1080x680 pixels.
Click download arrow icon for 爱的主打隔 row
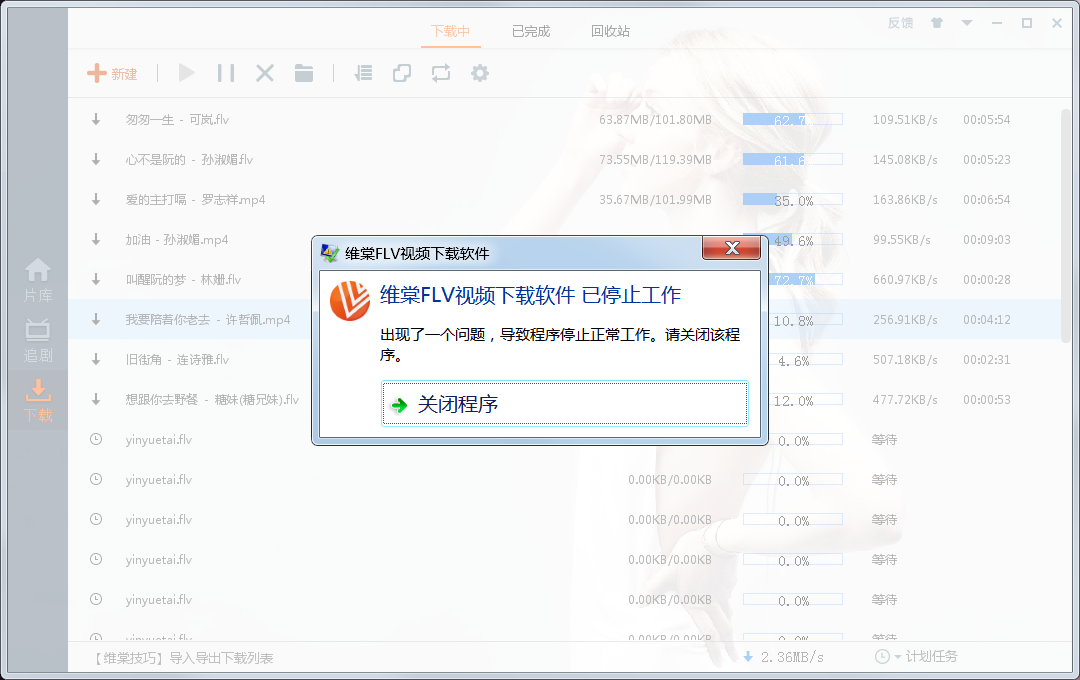click(96, 199)
